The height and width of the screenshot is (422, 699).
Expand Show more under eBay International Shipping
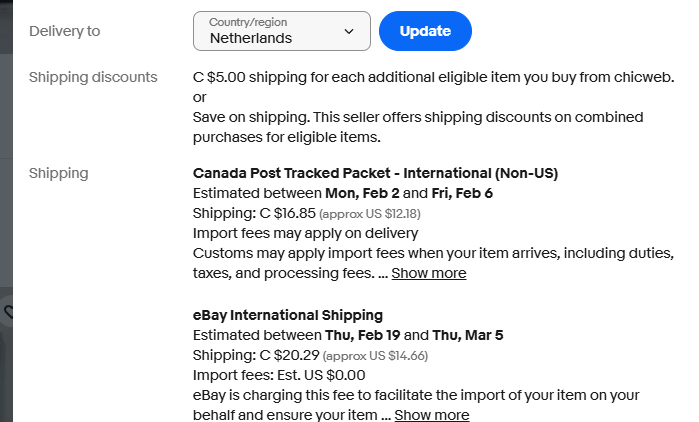point(431,415)
